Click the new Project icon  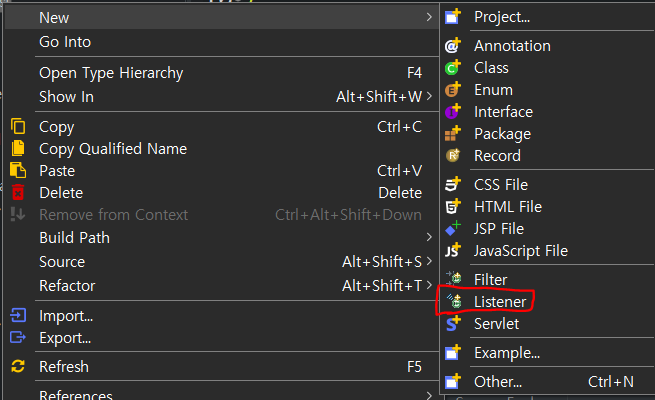[x=453, y=17]
